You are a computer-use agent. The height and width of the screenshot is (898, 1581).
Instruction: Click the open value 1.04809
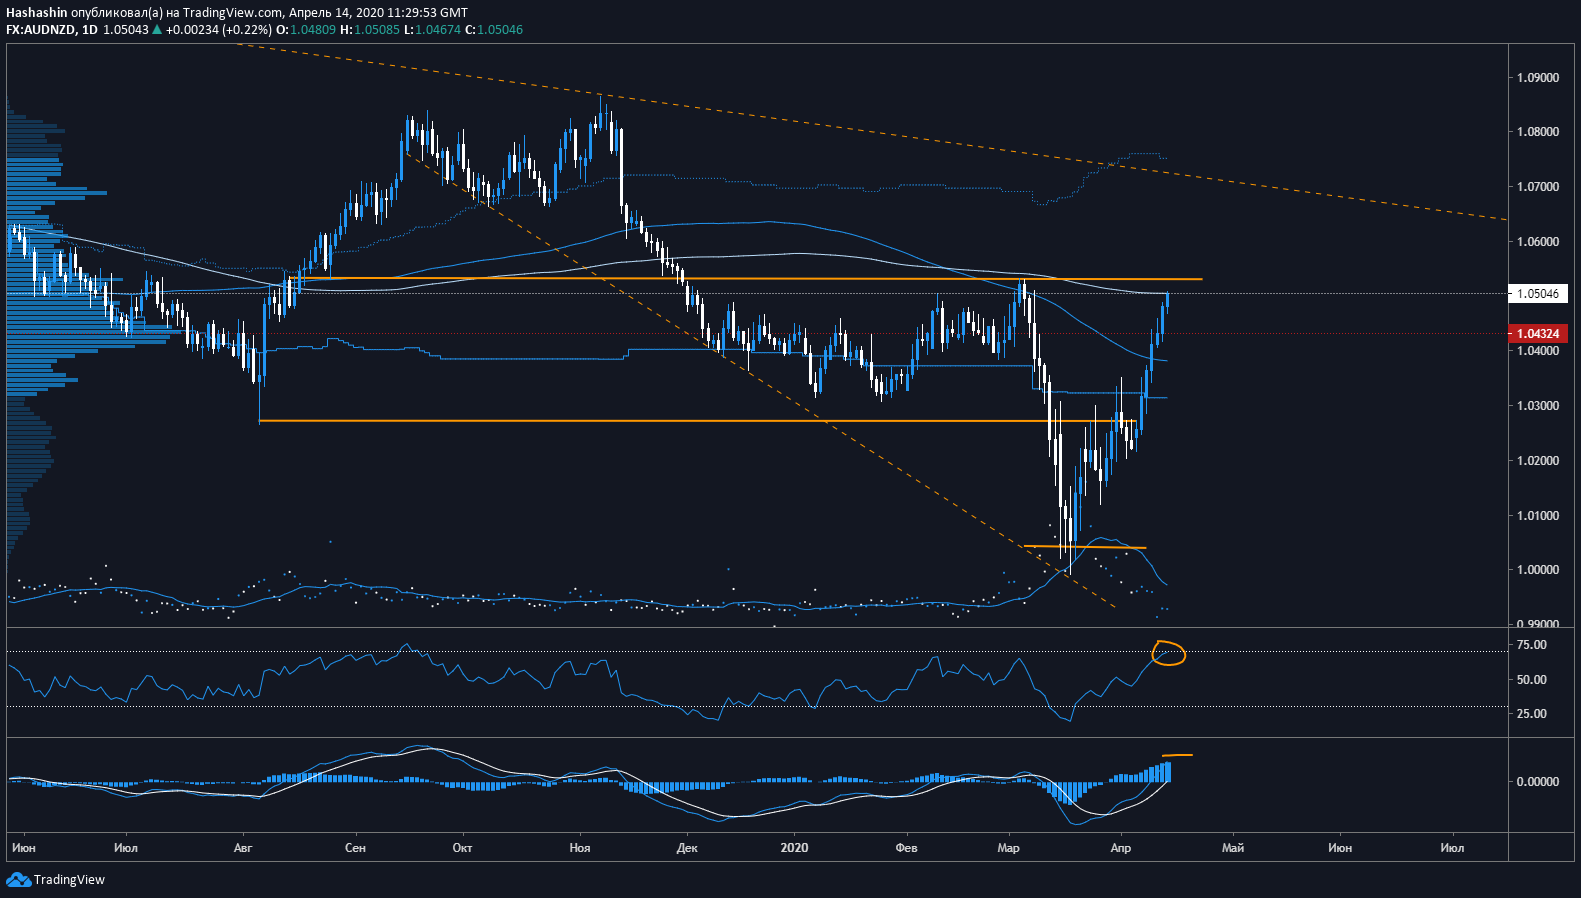[x=313, y=30]
